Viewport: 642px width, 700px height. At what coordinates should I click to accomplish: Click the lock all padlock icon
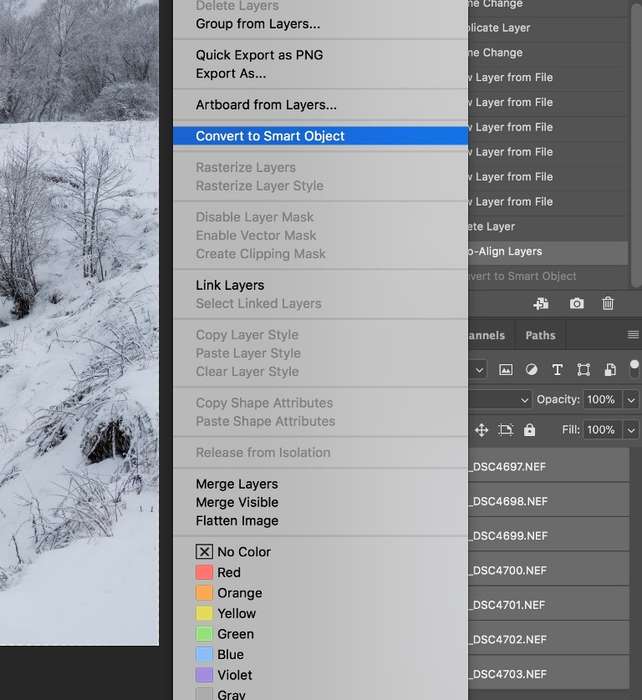(529, 430)
